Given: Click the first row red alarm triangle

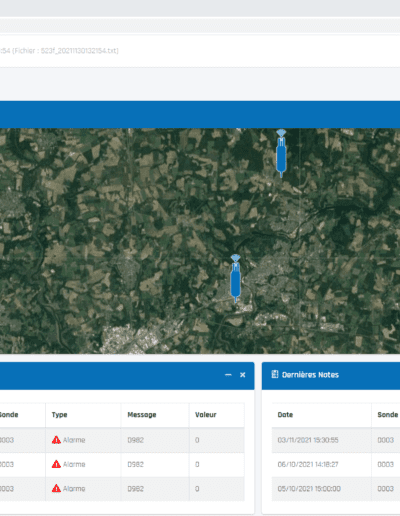Looking at the screenshot, I should (x=56, y=440).
